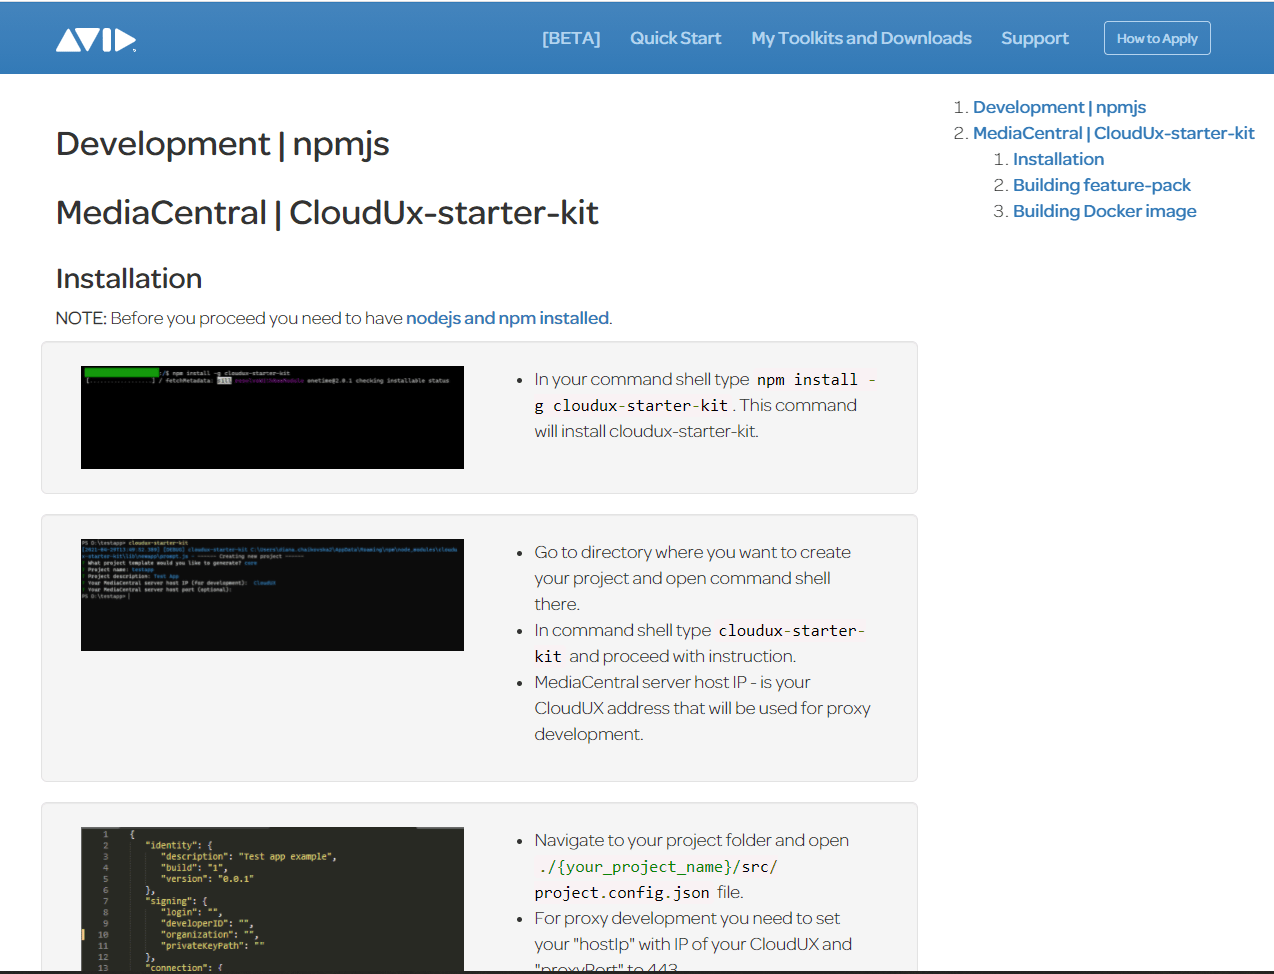Open the project.config.json code screenshot
Viewport: 1274px width, 974px height.
coord(272,899)
